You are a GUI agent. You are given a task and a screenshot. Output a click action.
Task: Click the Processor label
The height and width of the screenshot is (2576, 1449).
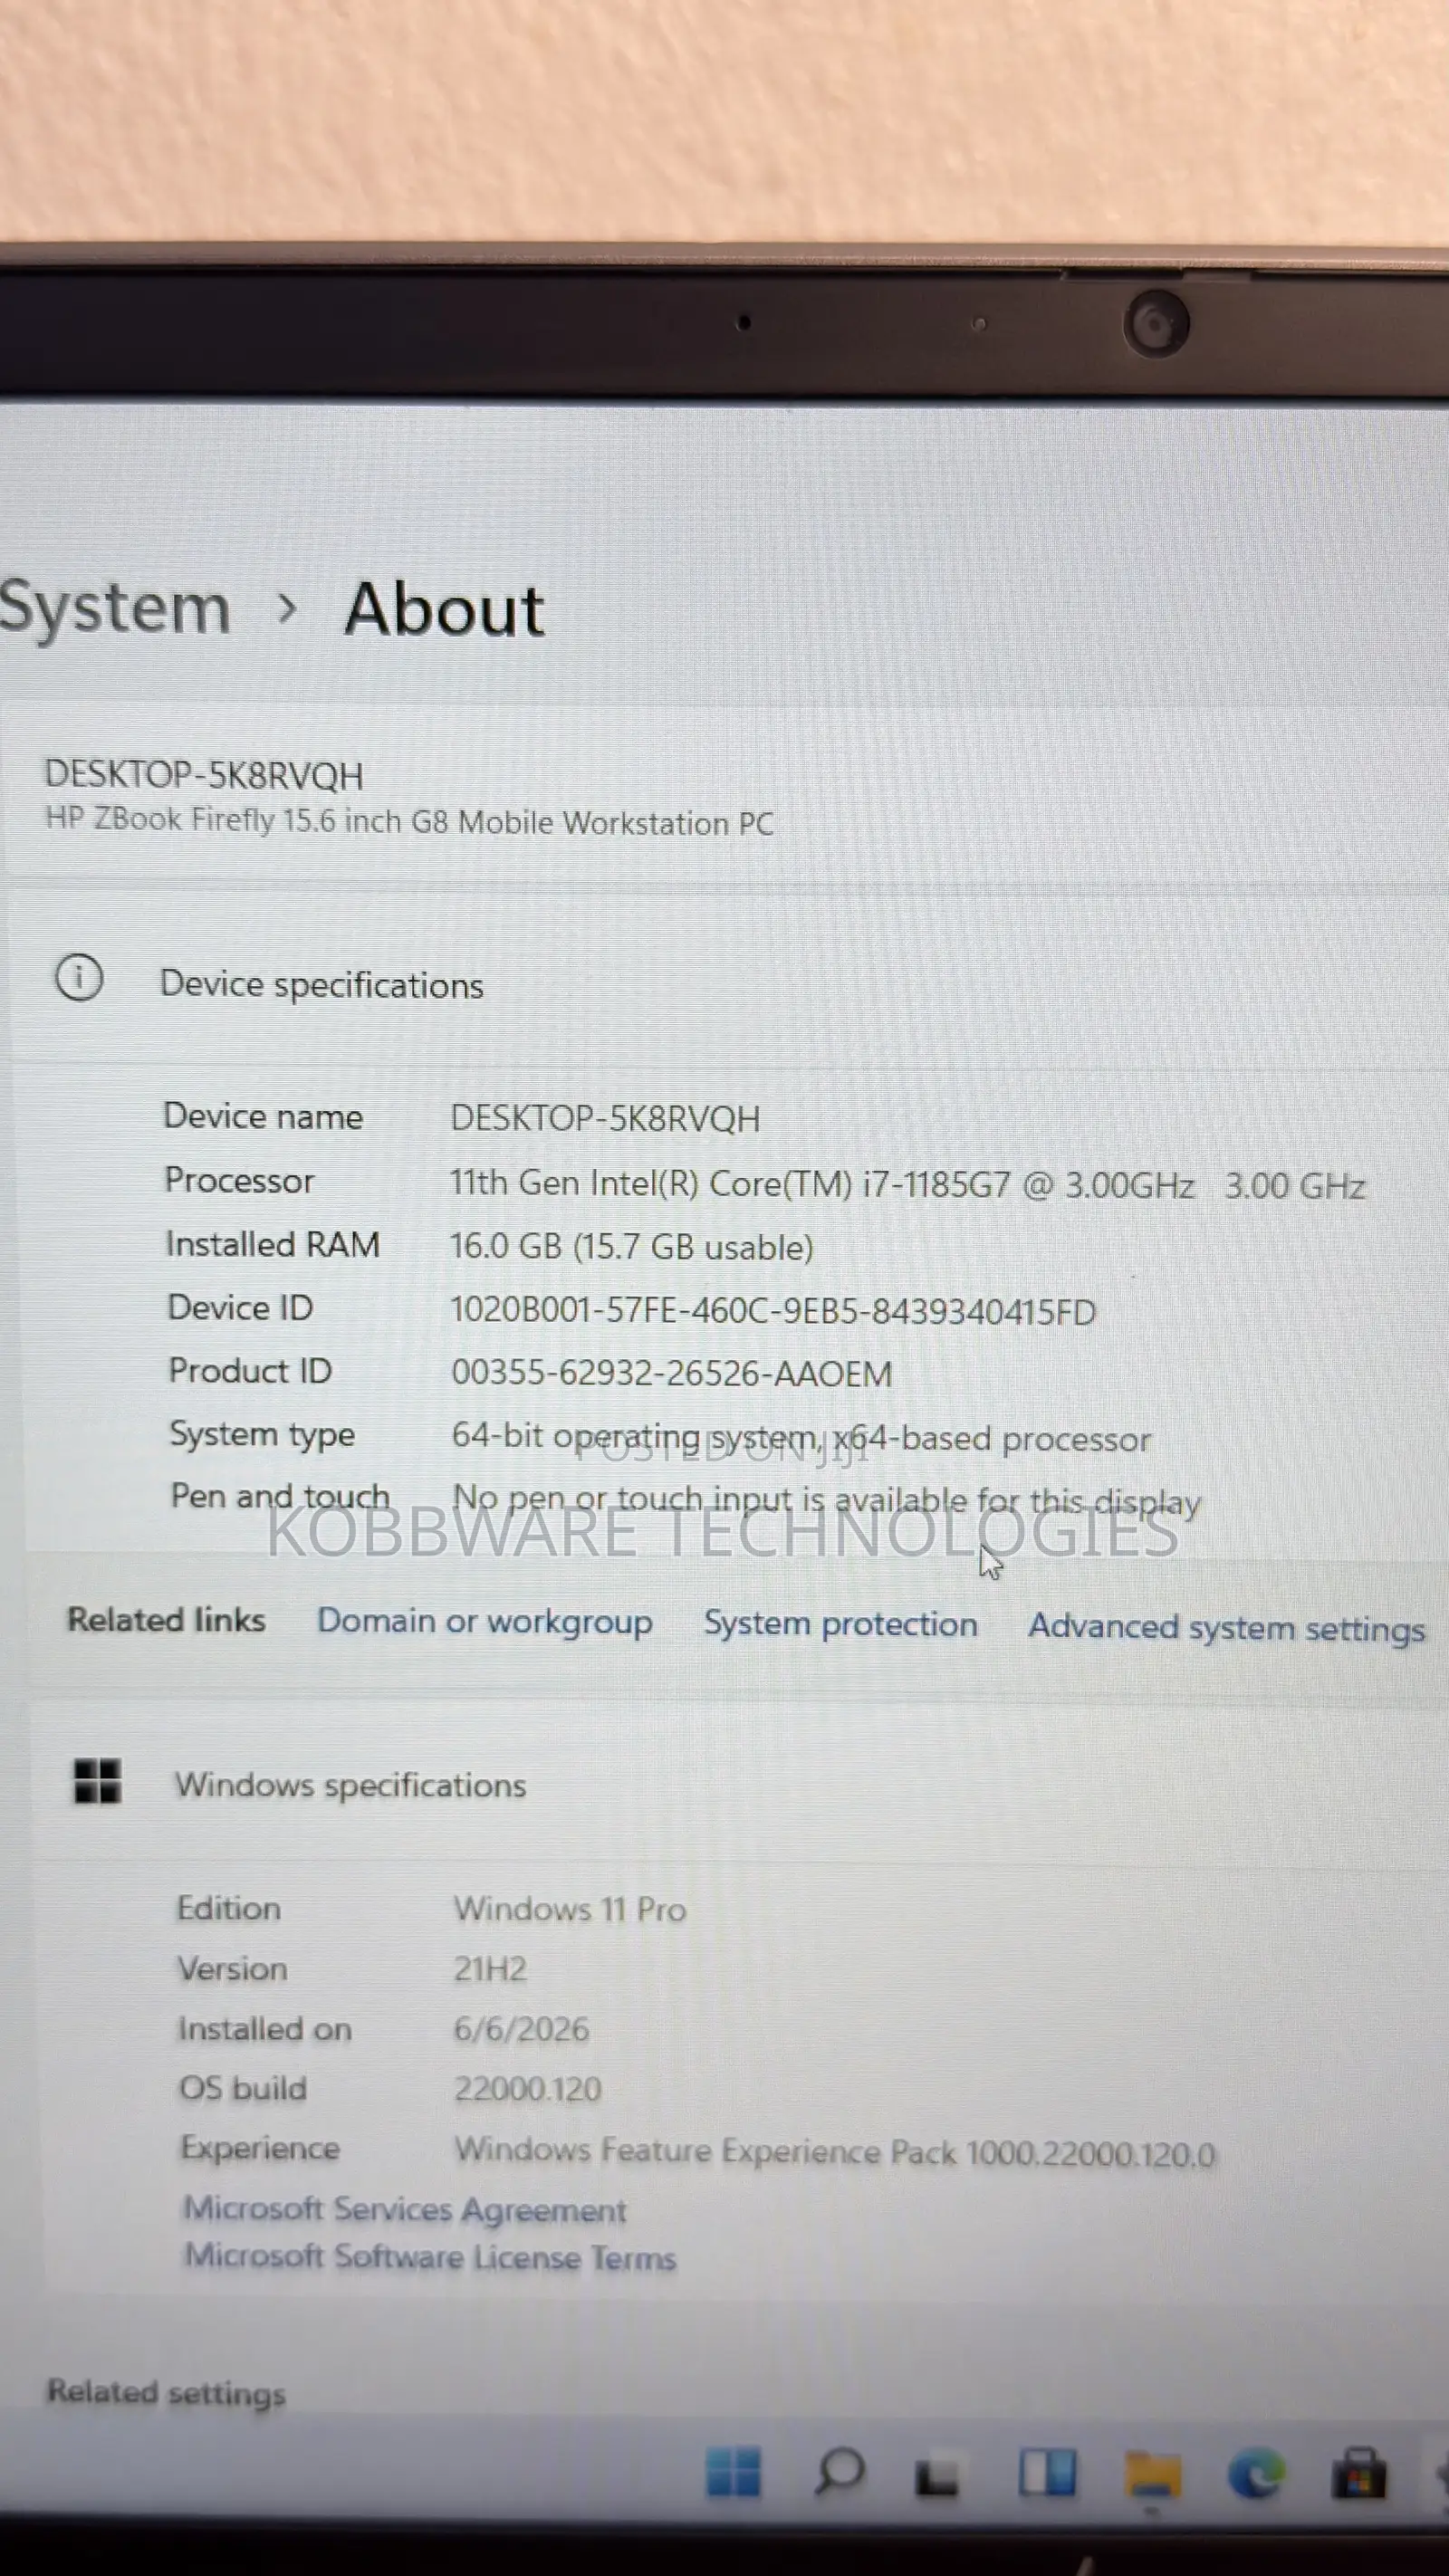click(x=239, y=1181)
